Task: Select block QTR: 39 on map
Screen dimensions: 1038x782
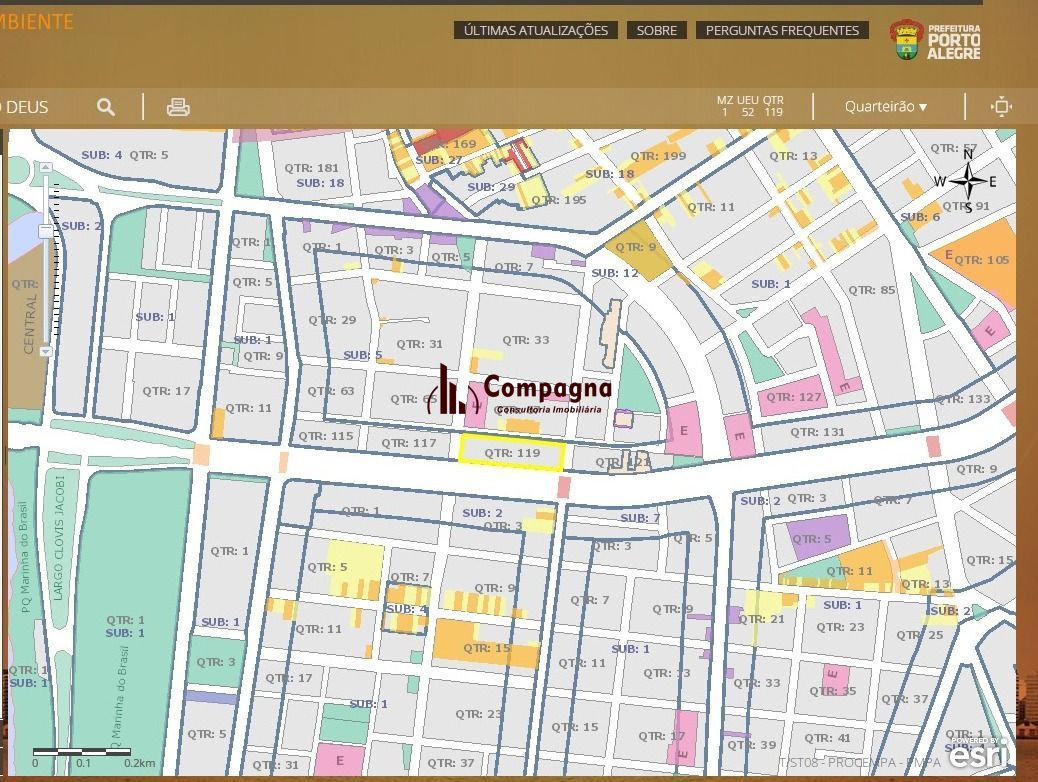Action: pyautogui.click(x=752, y=744)
